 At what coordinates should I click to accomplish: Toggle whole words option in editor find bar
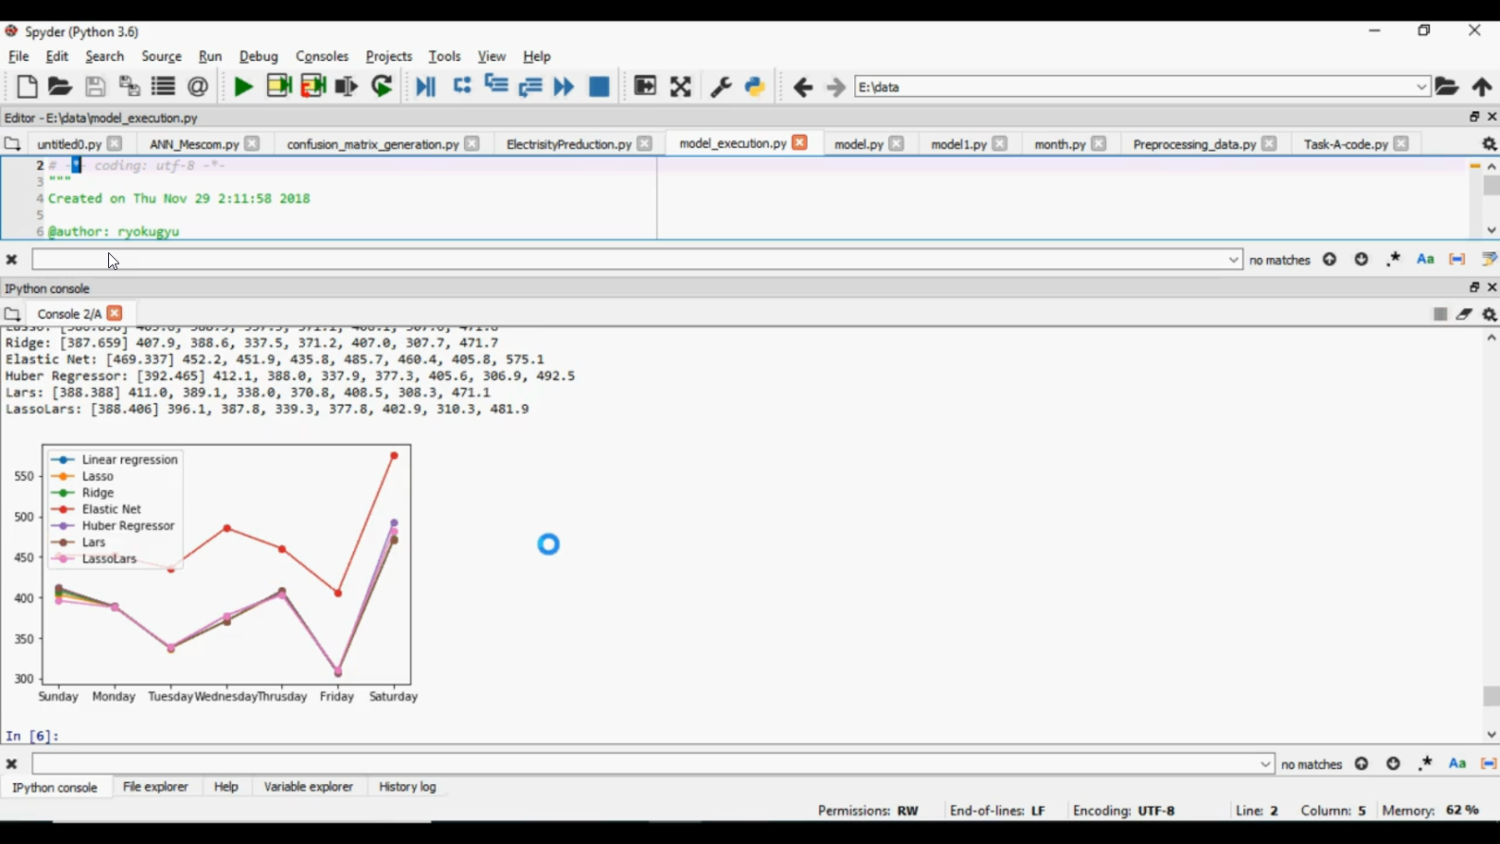[x=1457, y=260]
